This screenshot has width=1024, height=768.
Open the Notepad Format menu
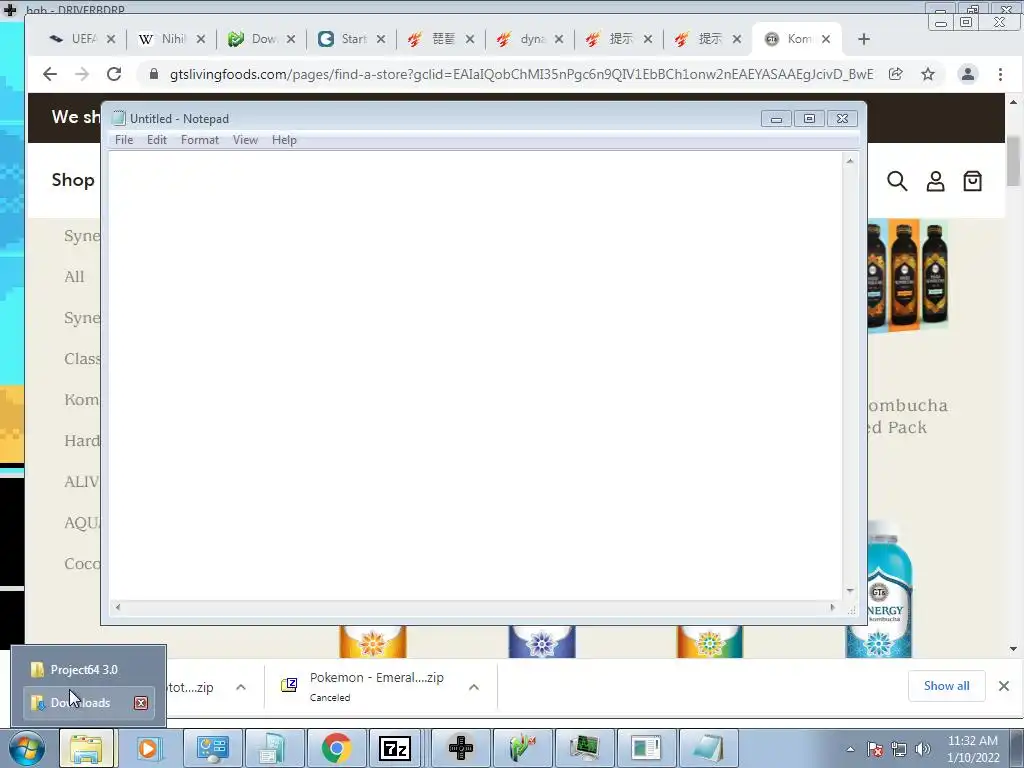tap(200, 140)
